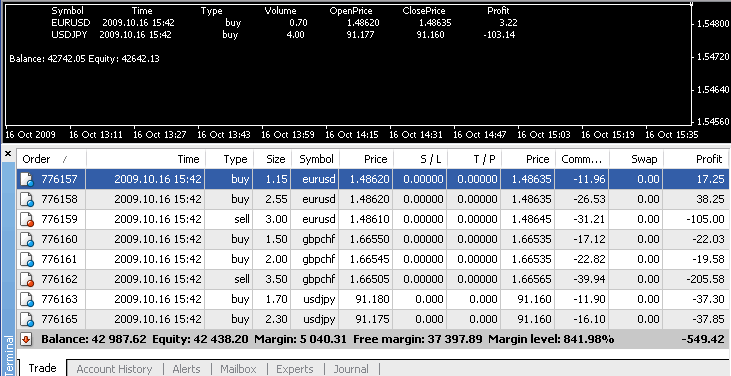This screenshot has width=731, height=376.
Task: Click the 1.54800 price scale label
Action: pos(712,24)
